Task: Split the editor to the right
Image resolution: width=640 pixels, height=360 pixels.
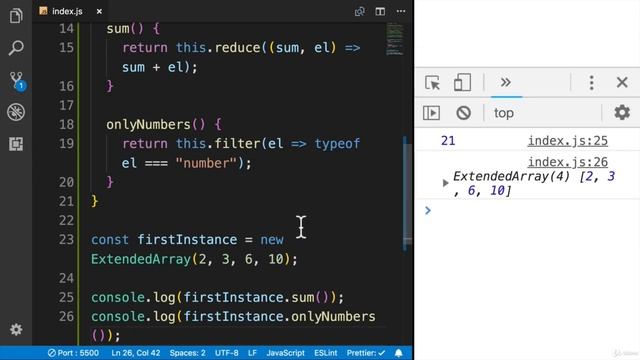Action: (380, 11)
